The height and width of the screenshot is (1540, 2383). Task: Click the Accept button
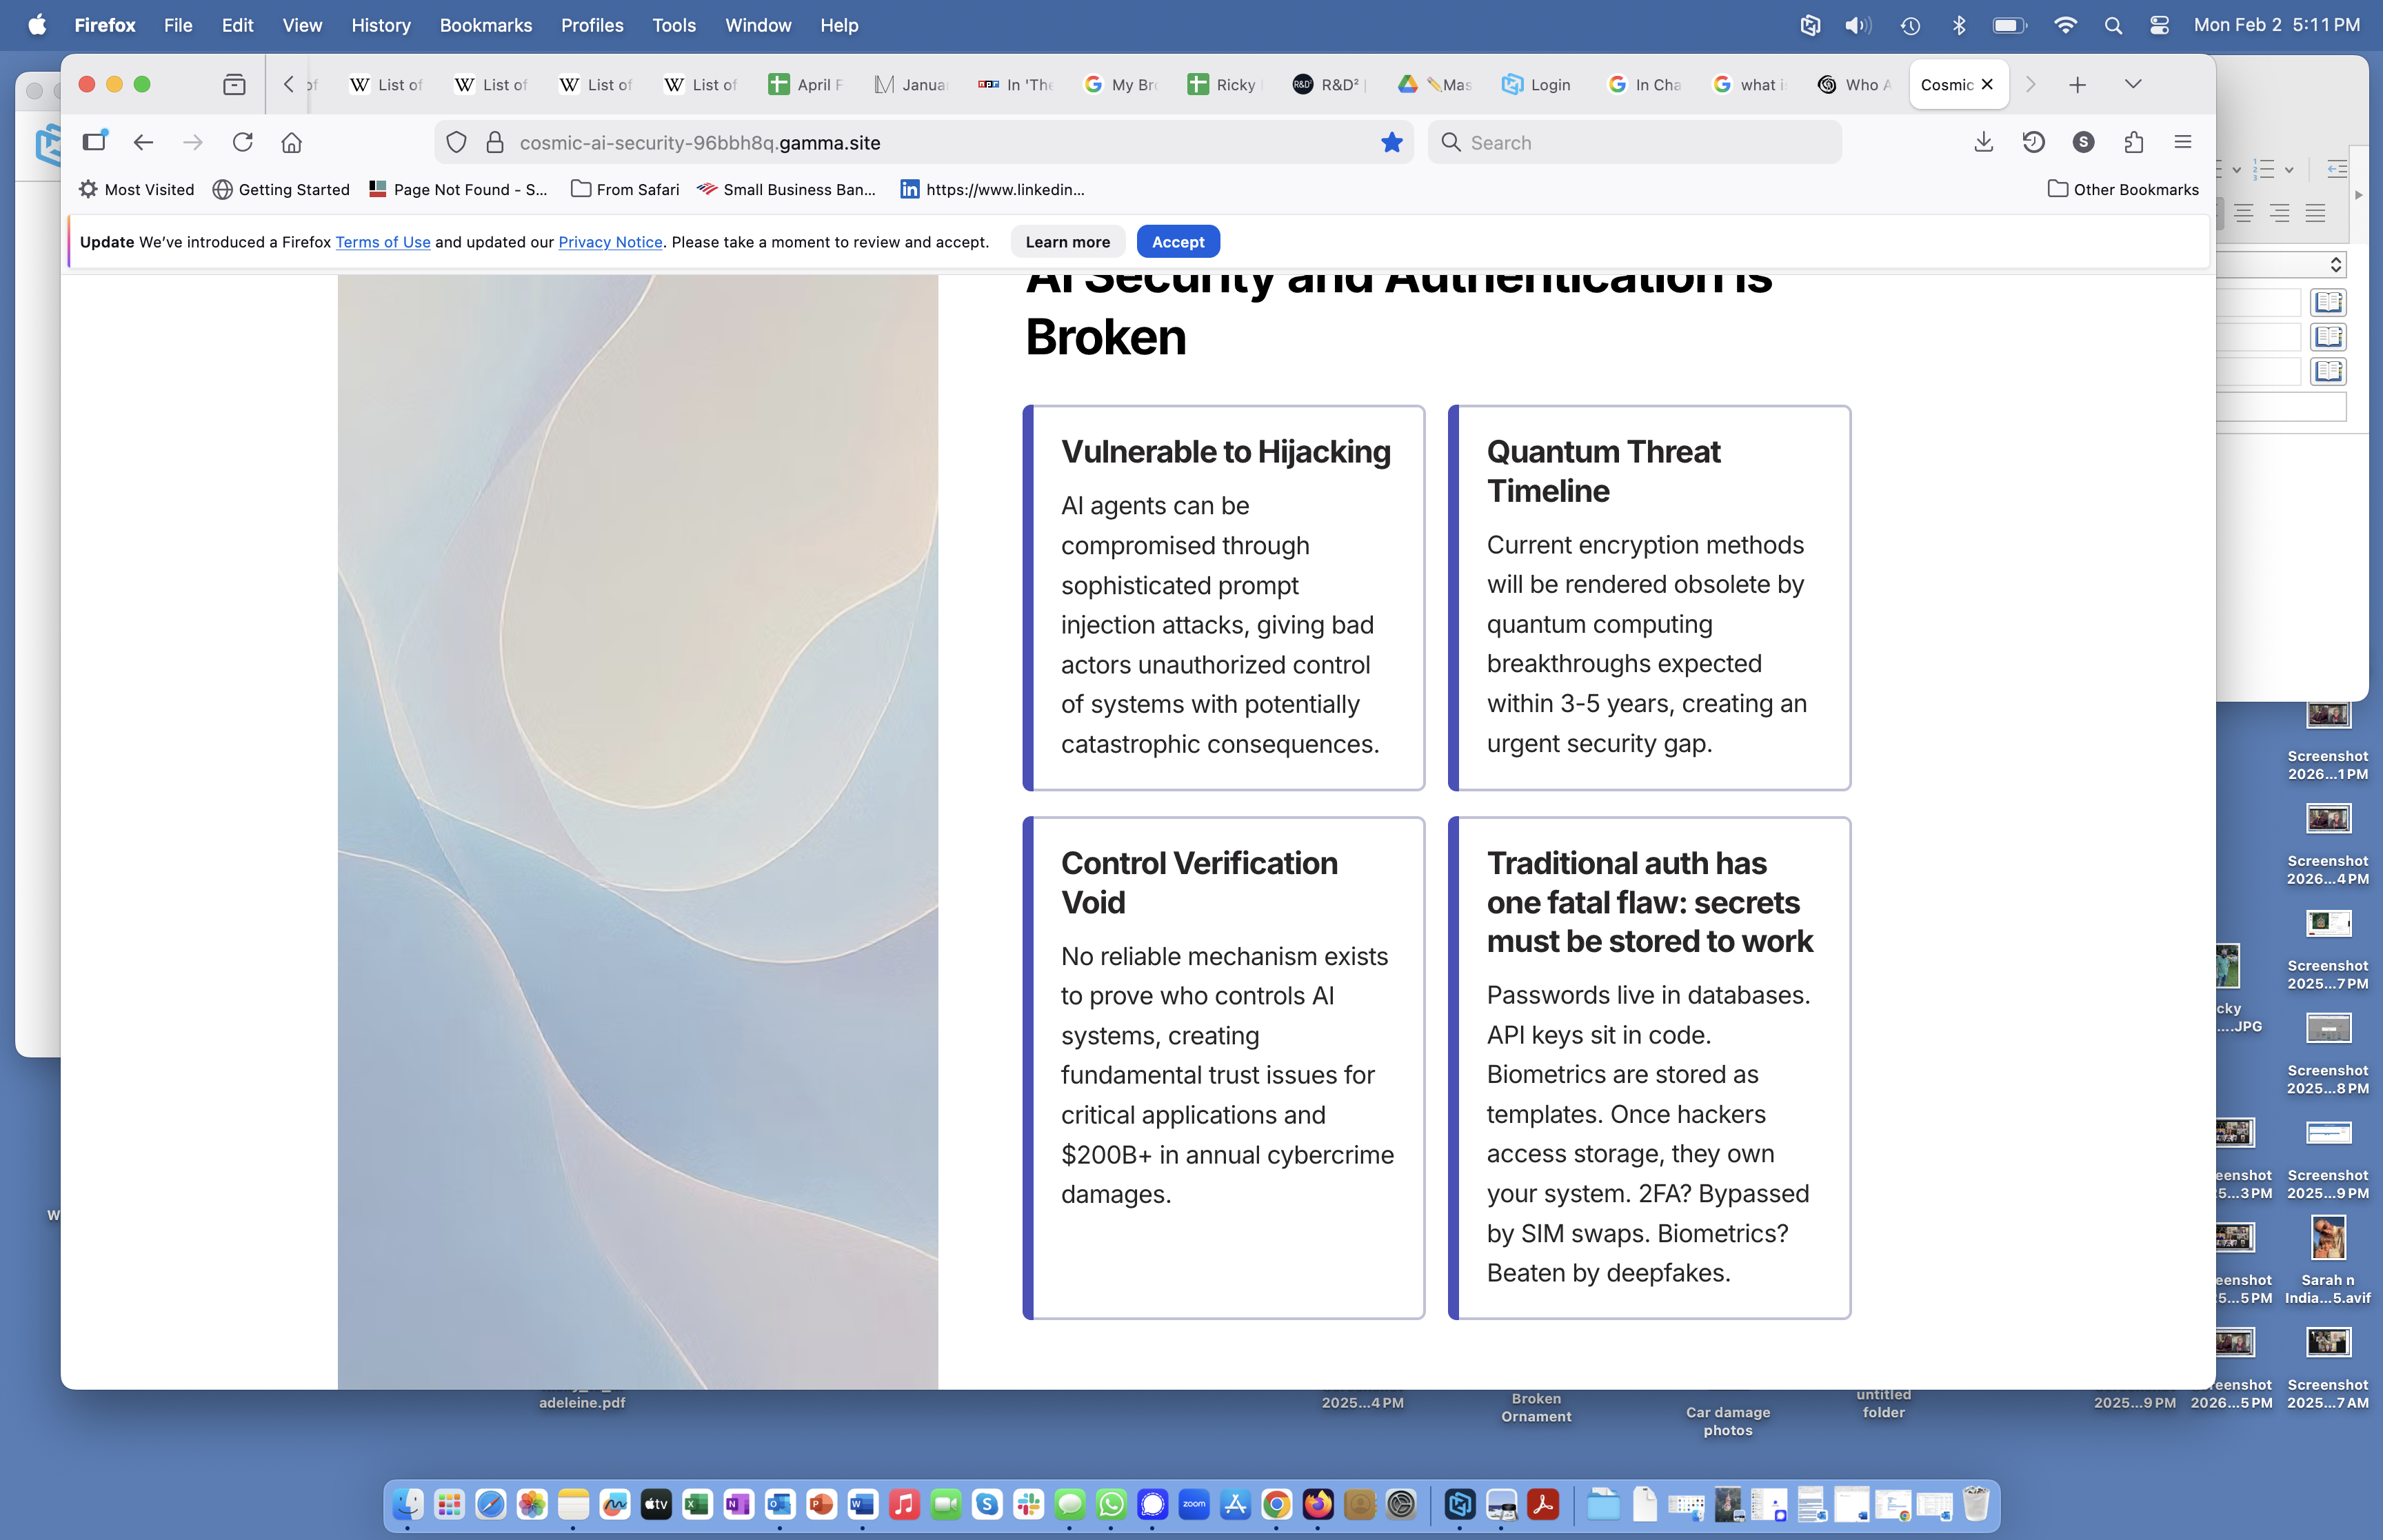1177,242
